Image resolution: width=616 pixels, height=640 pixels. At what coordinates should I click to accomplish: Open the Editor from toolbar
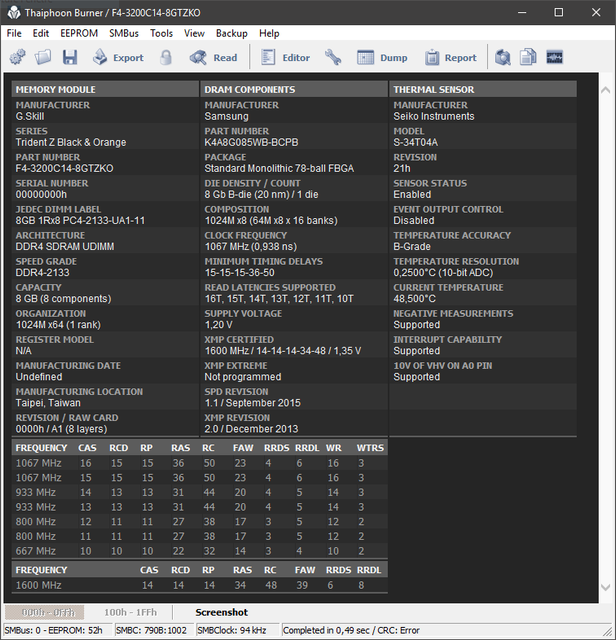click(285, 58)
